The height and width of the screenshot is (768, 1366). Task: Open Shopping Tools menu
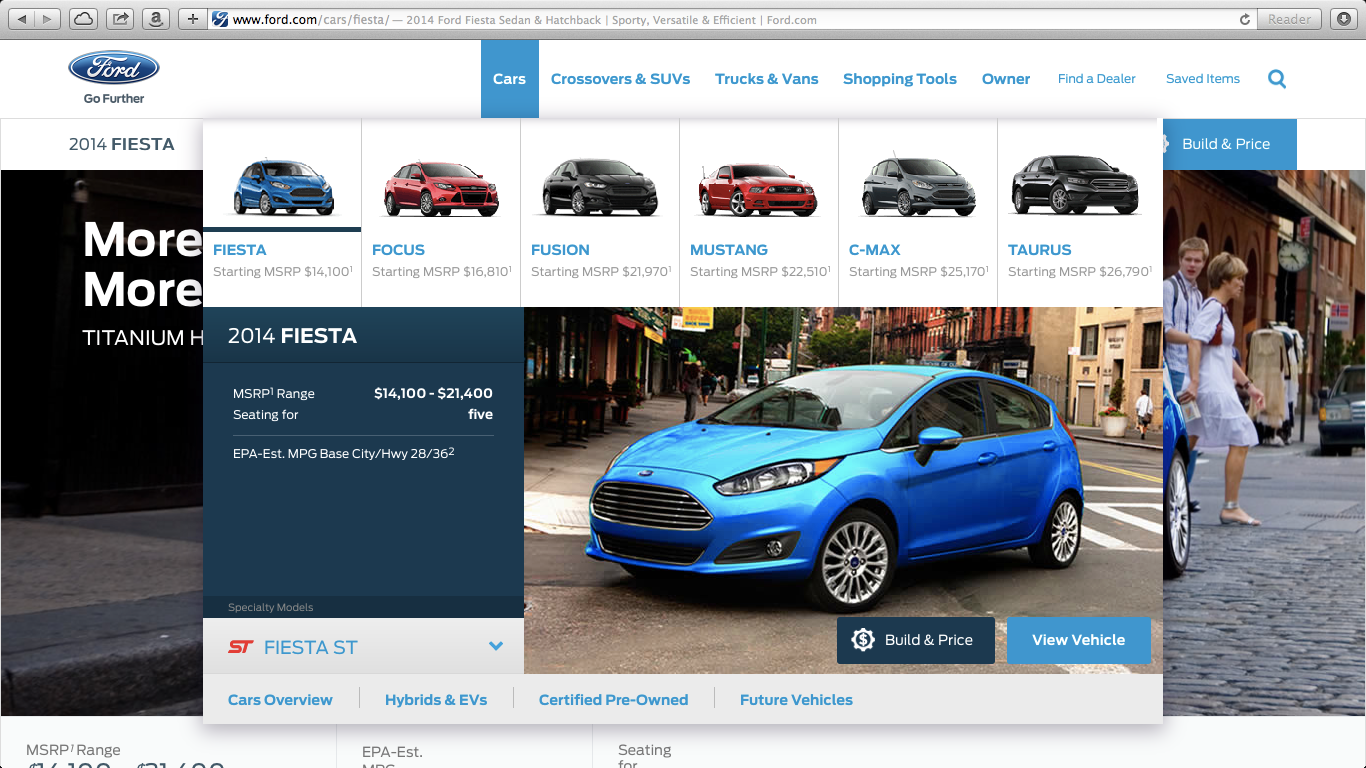coord(900,79)
